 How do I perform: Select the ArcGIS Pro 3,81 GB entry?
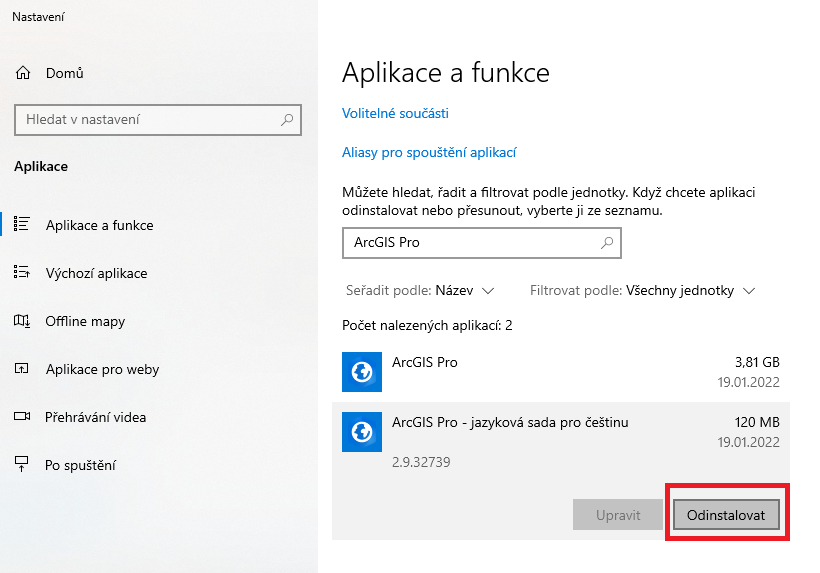560,371
